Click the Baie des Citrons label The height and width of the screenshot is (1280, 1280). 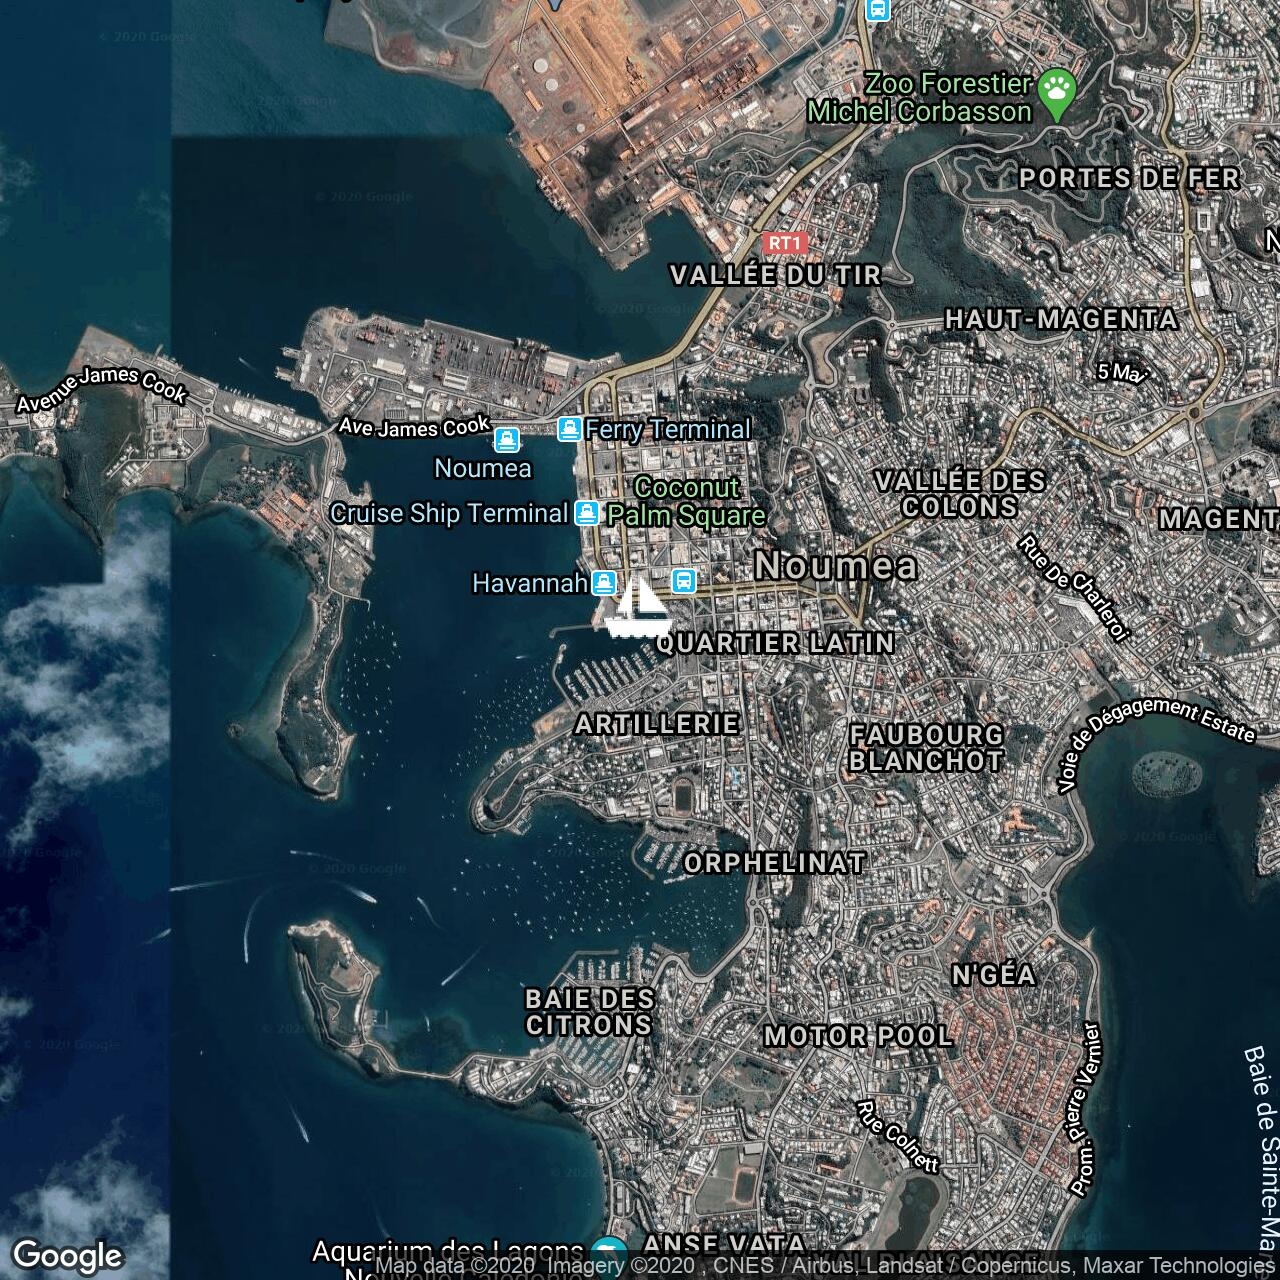click(590, 1012)
